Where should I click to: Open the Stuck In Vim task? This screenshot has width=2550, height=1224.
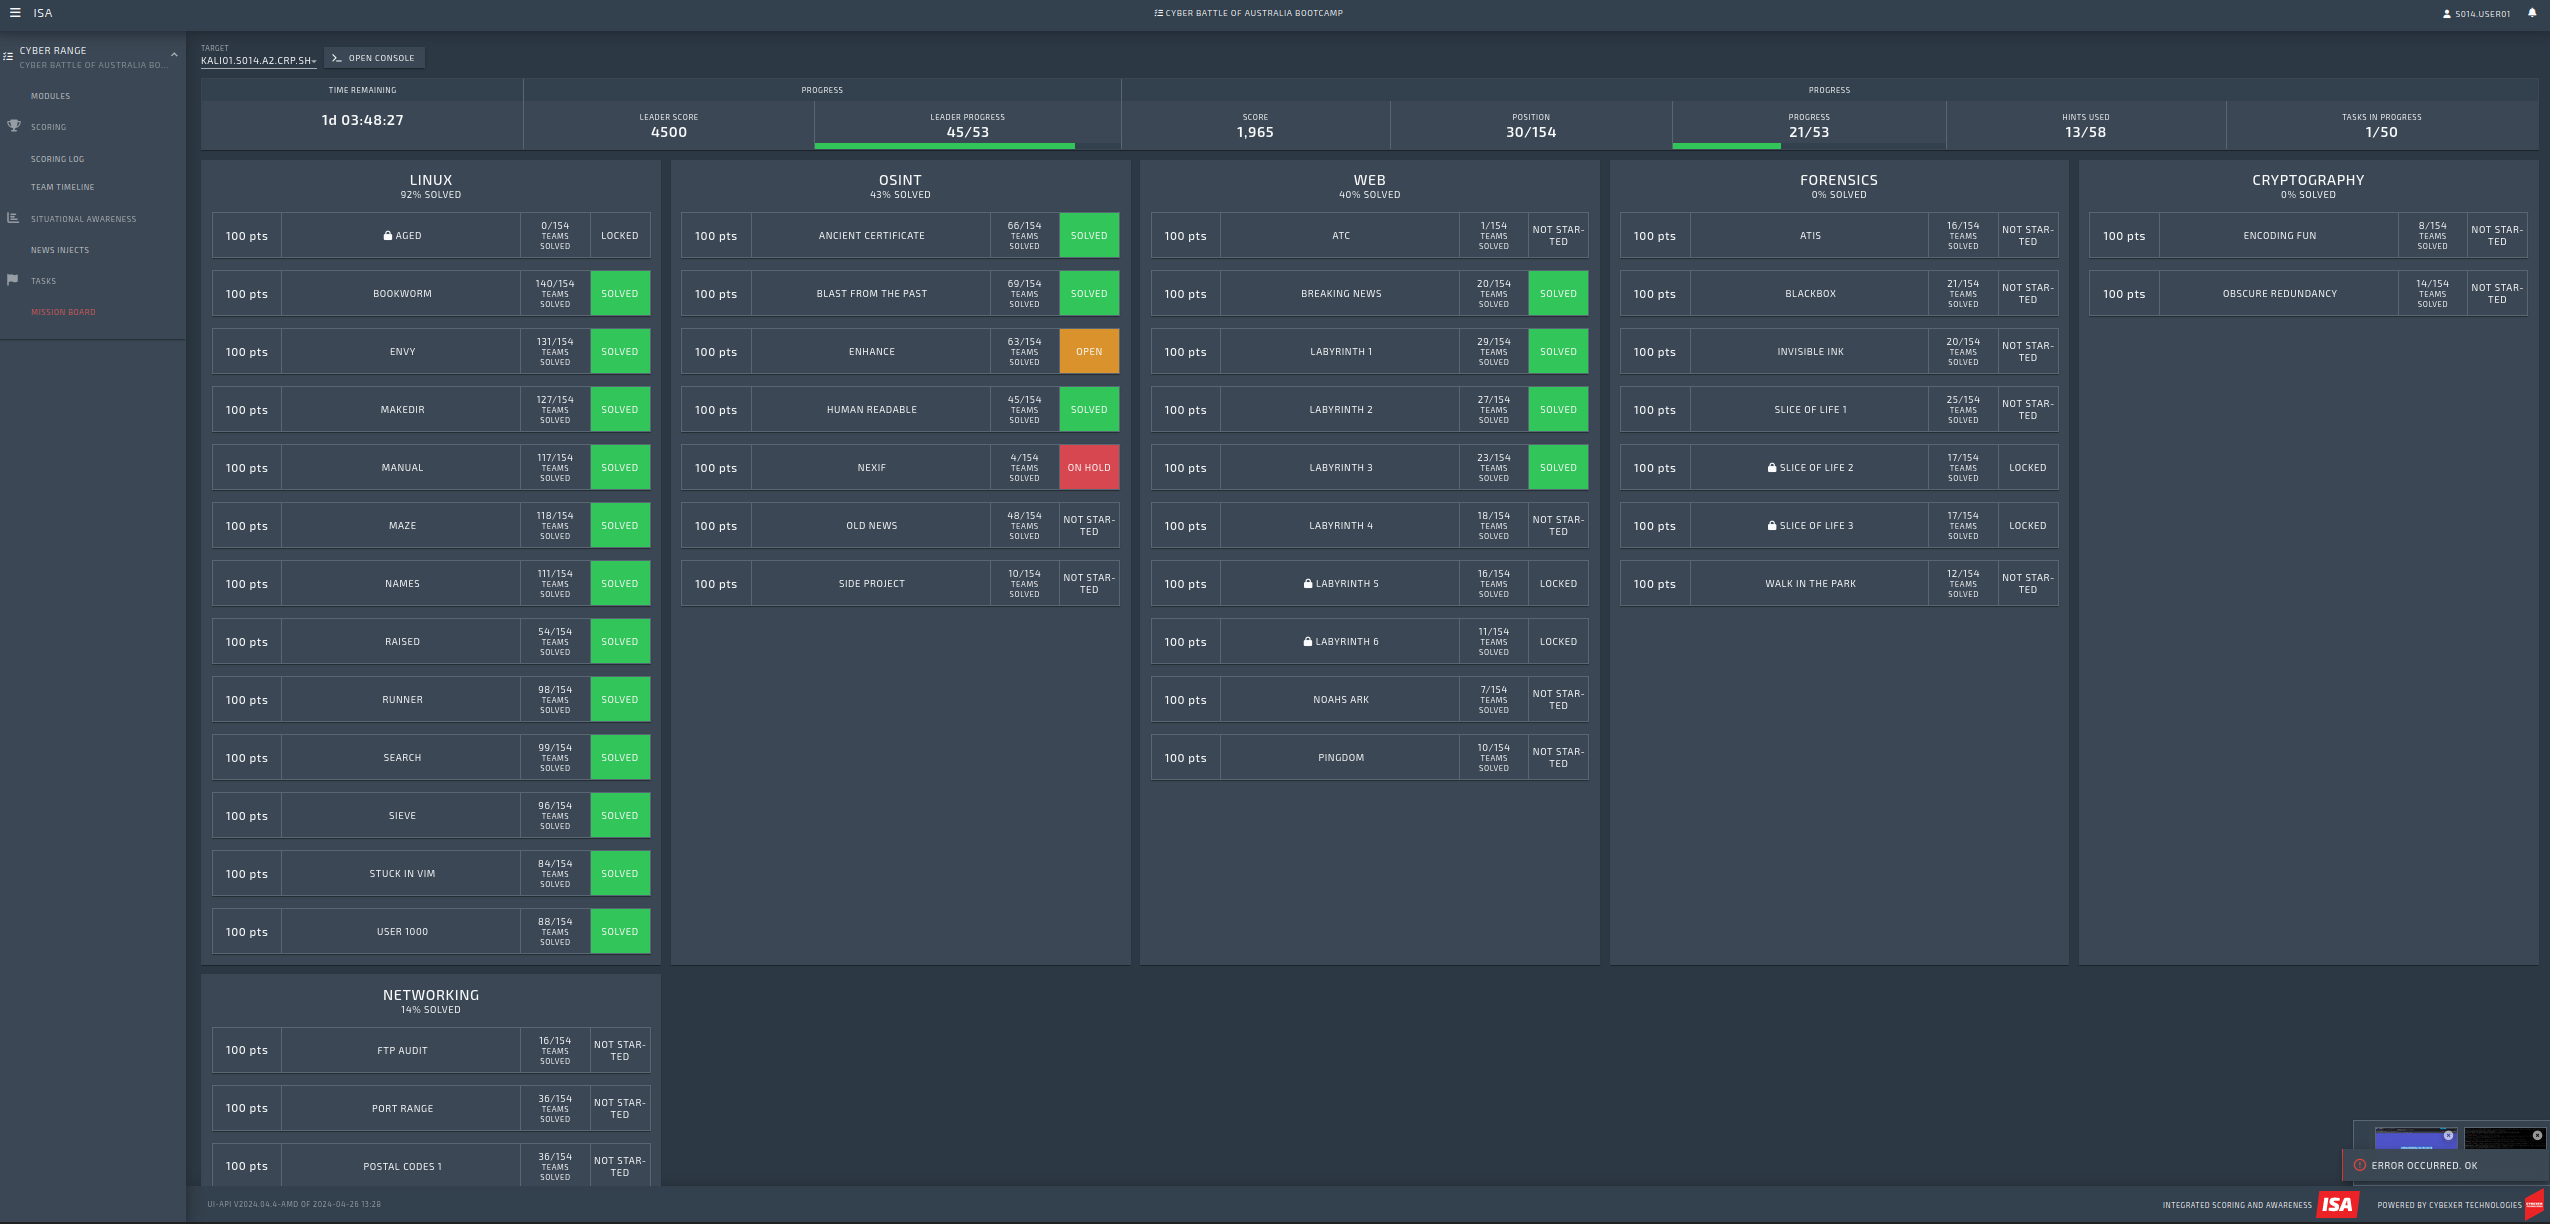coord(431,874)
